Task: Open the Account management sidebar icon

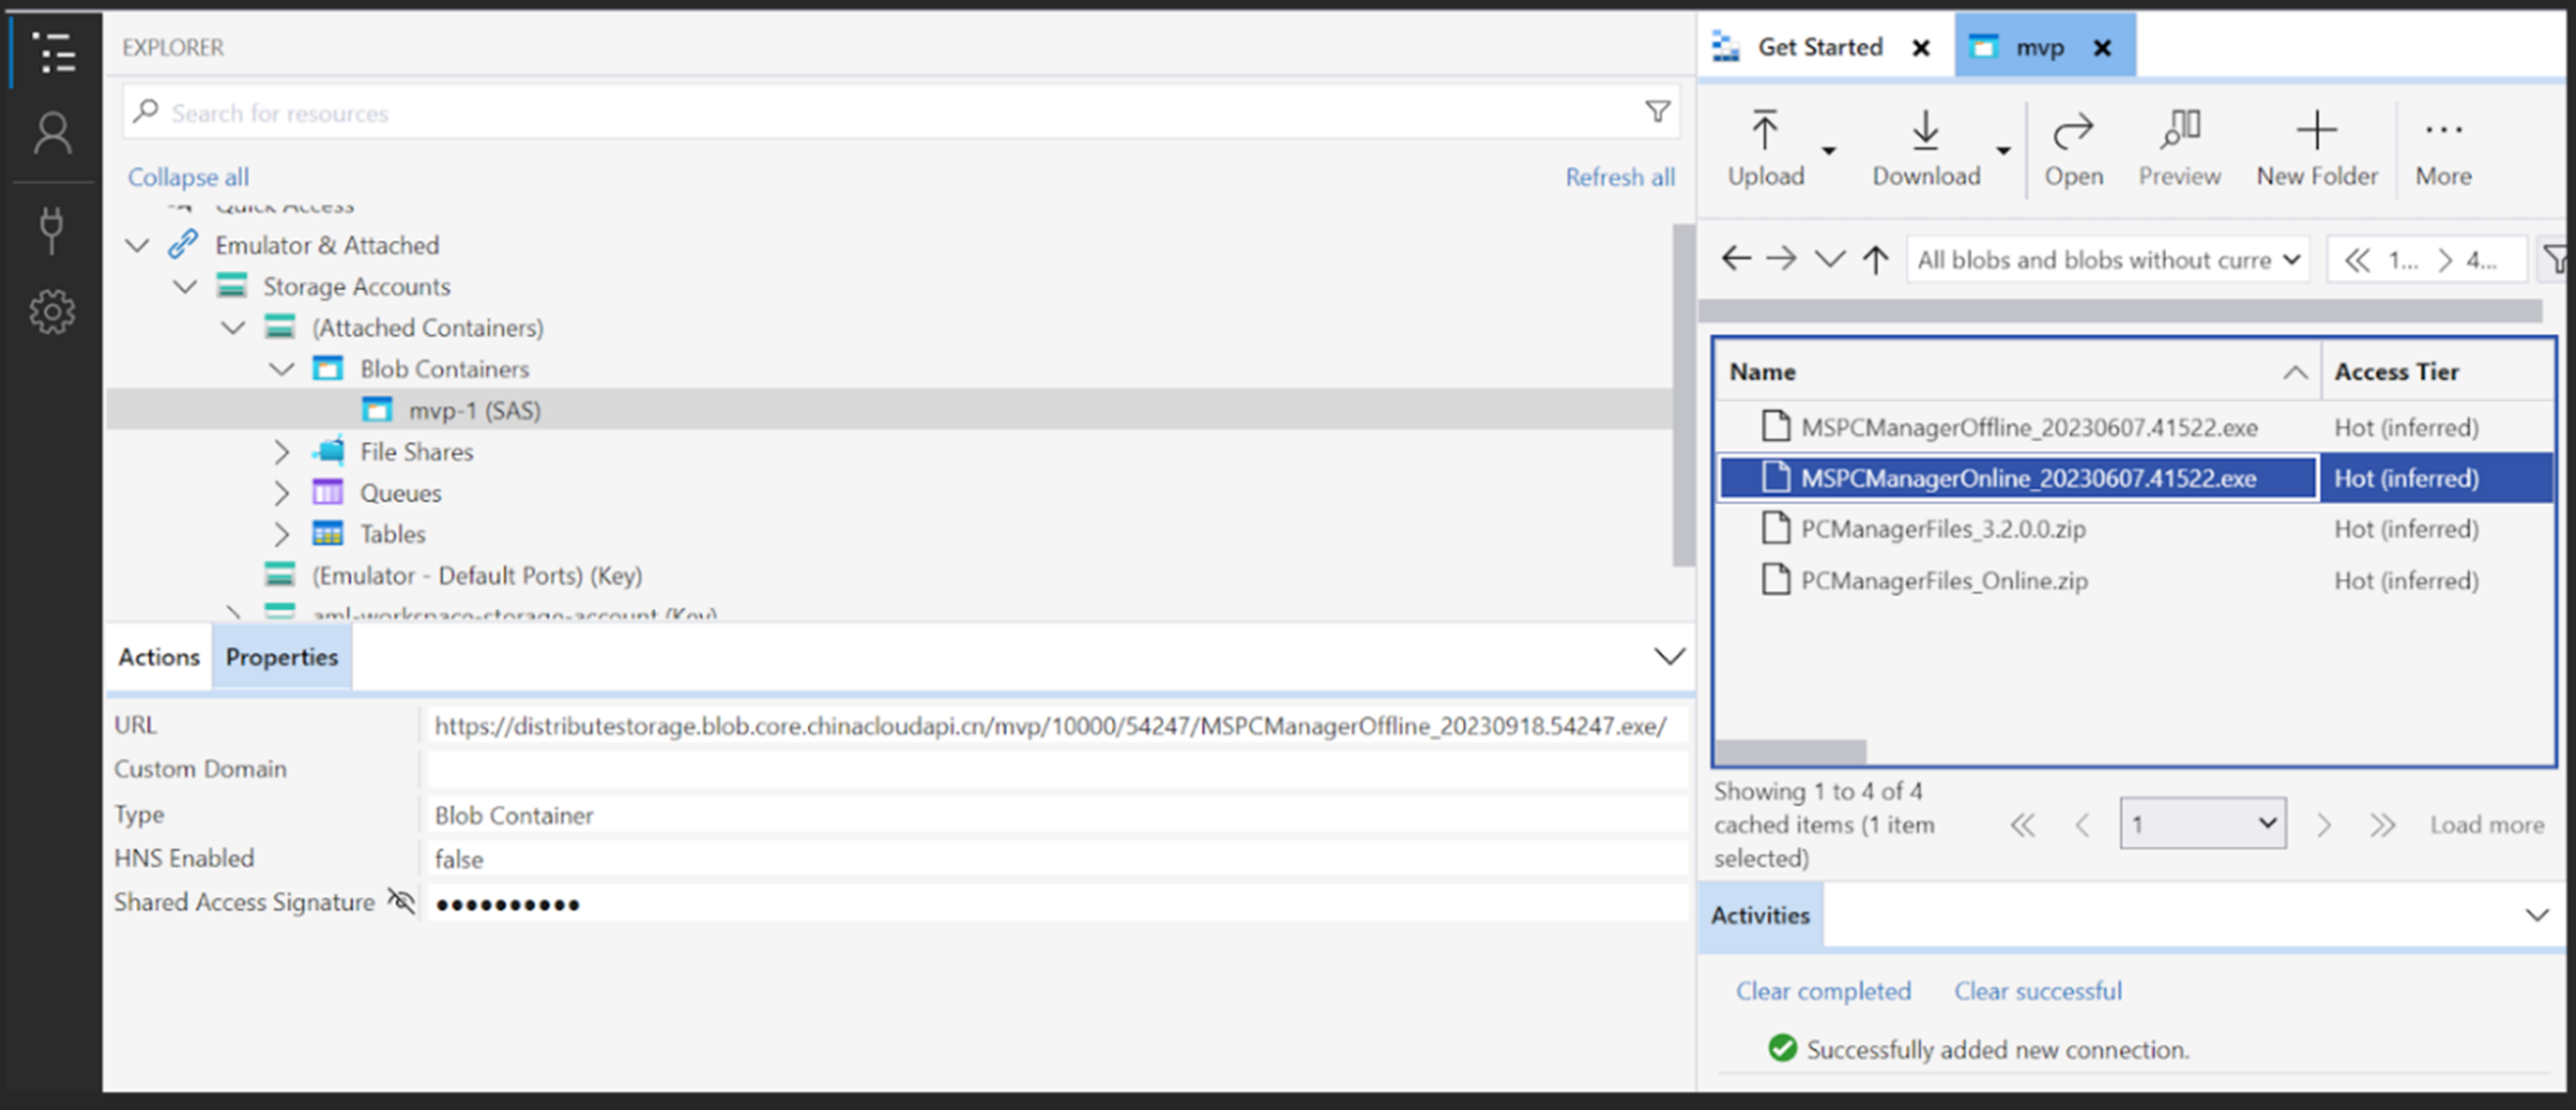Action: pos(52,133)
